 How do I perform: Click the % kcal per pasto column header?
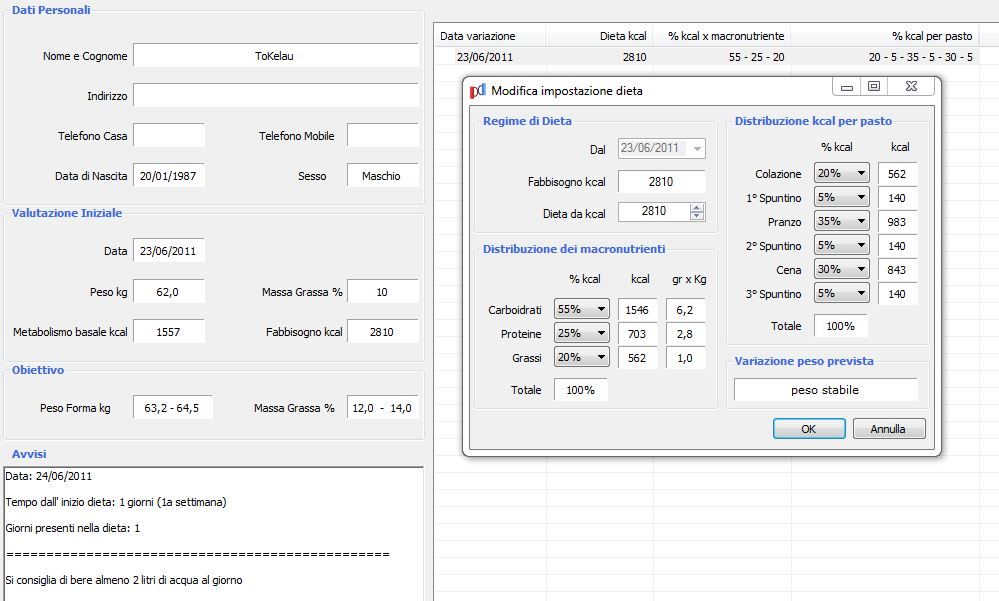click(885, 36)
